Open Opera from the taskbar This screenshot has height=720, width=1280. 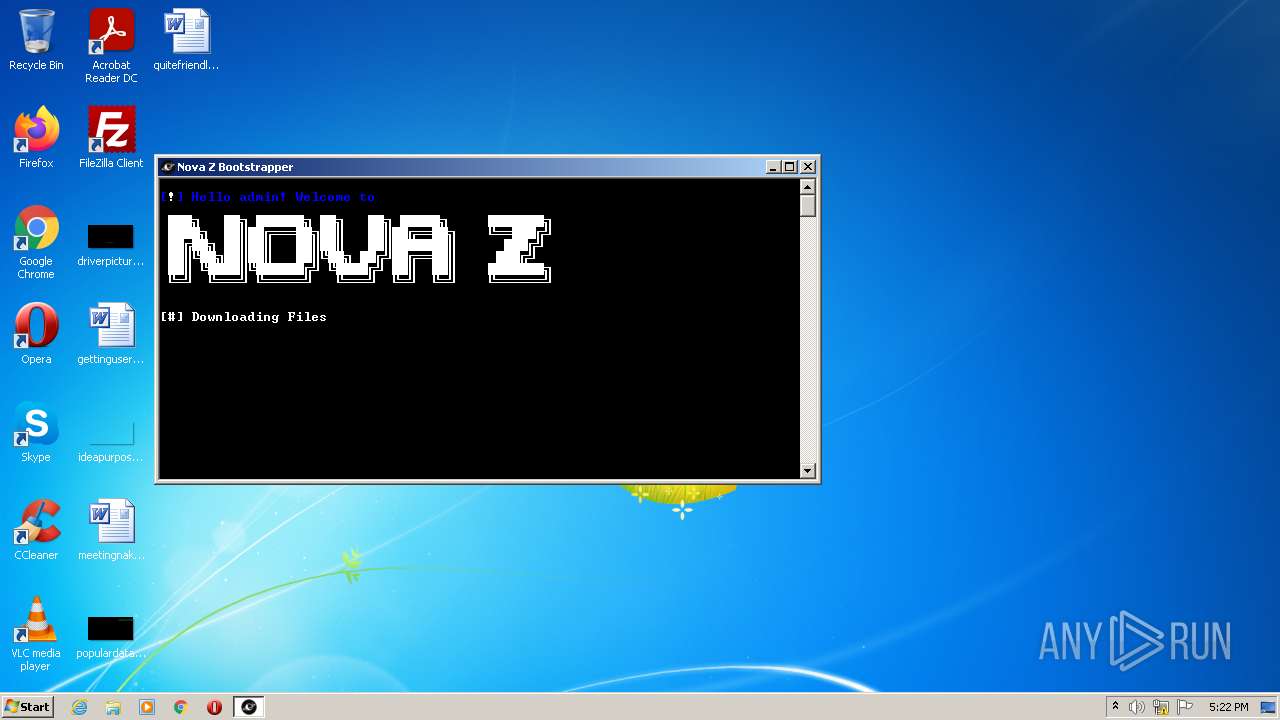[214, 707]
